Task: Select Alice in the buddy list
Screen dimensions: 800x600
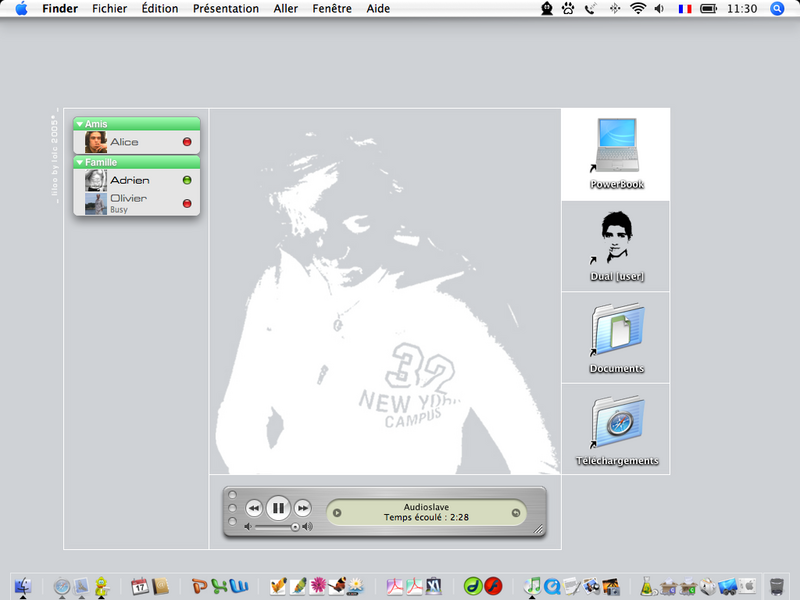Action: tap(137, 142)
